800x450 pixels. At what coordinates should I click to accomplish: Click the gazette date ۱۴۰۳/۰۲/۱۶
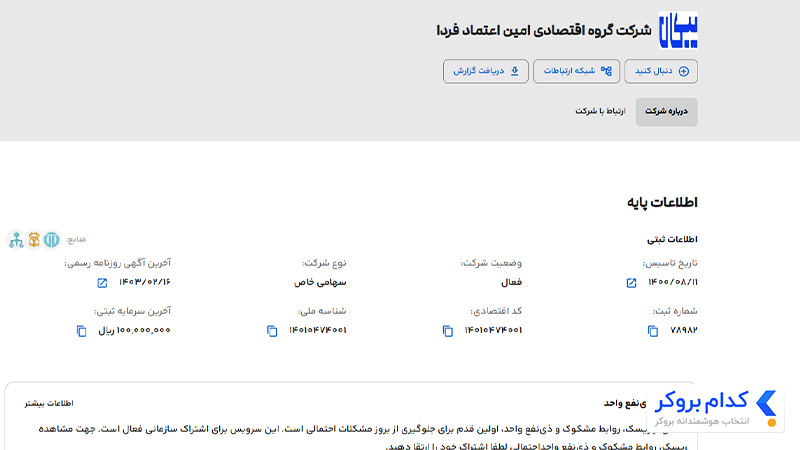click(145, 282)
